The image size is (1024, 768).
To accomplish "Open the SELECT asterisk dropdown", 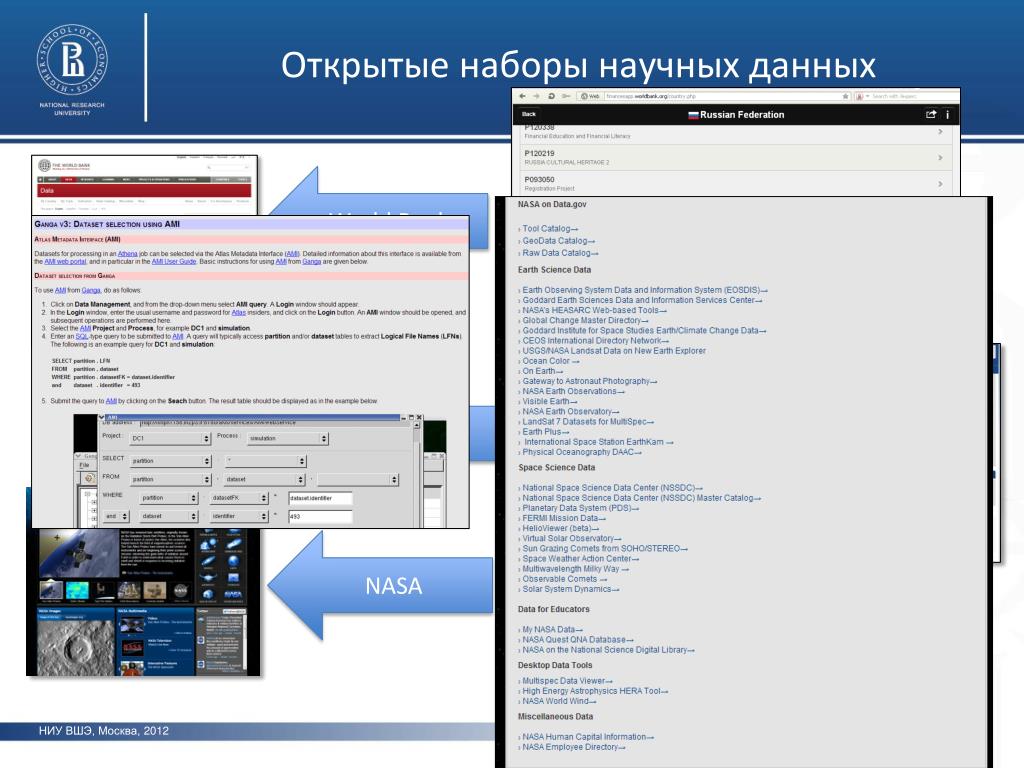I will (x=265, y=461).
